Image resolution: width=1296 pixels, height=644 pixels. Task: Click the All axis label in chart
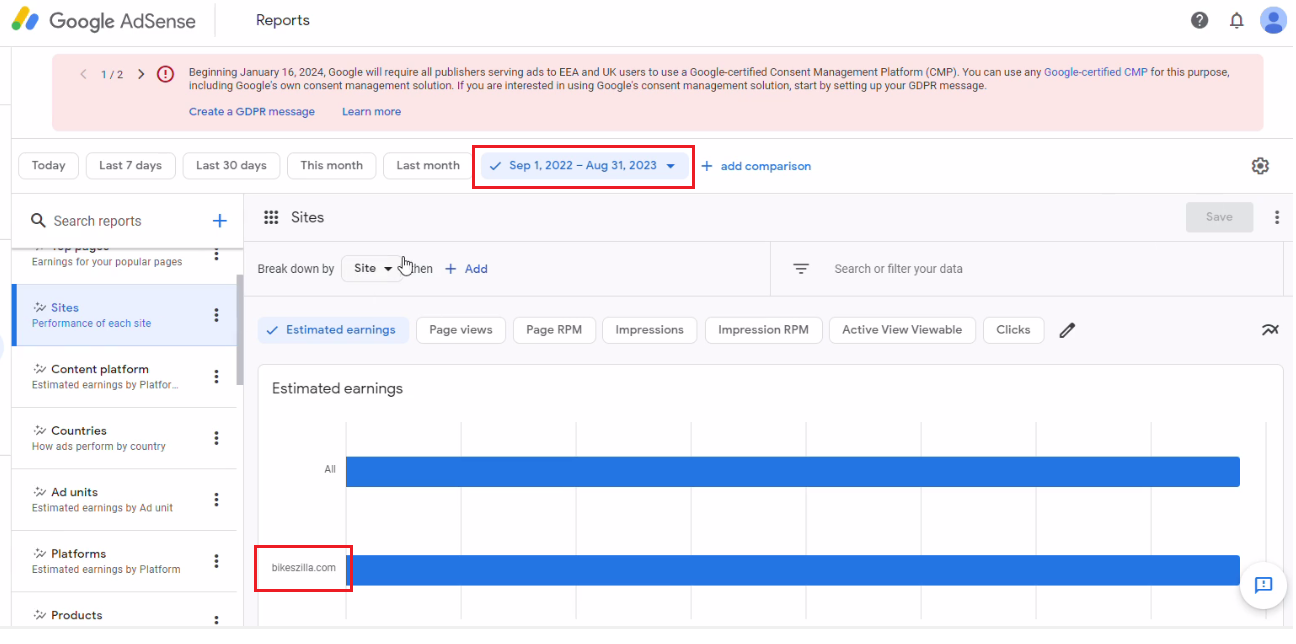[330, 469]
